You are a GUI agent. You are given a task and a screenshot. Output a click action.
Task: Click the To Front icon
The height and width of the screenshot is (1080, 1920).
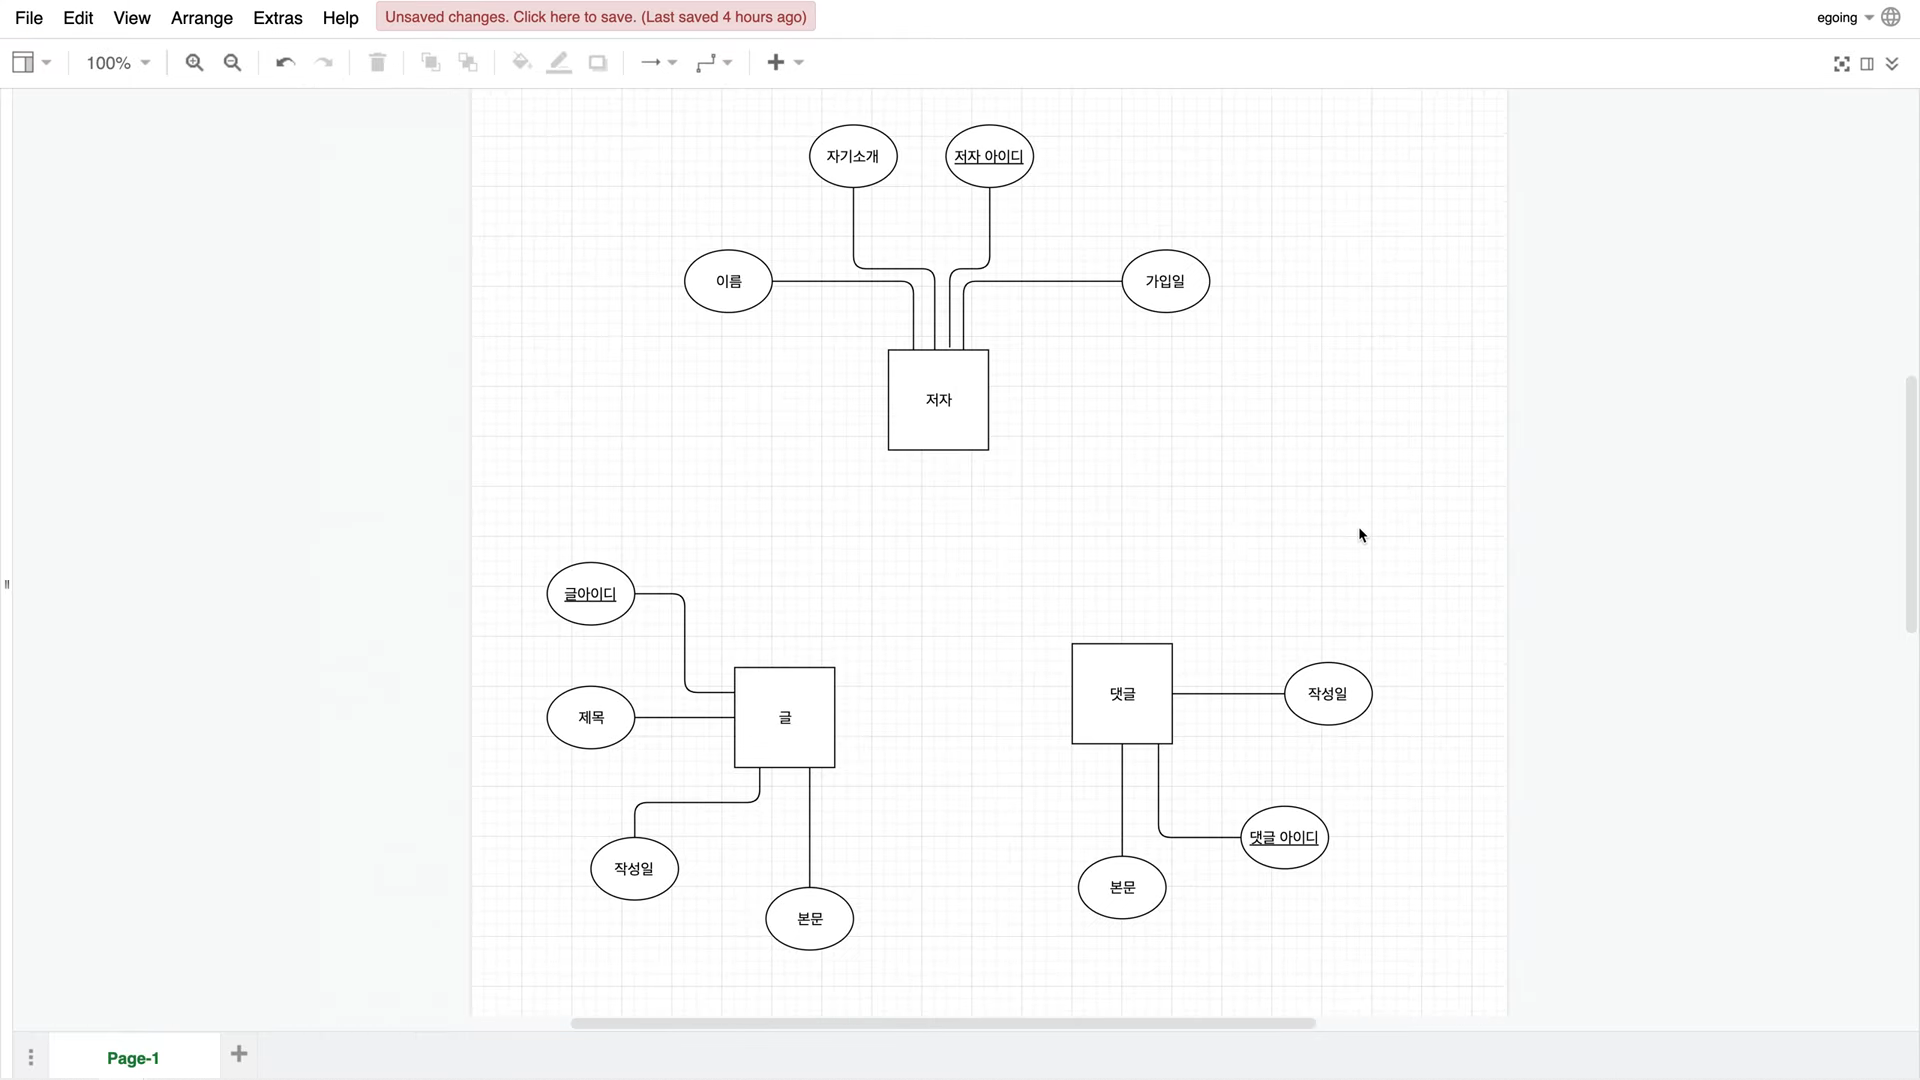(x=430, y=62)
